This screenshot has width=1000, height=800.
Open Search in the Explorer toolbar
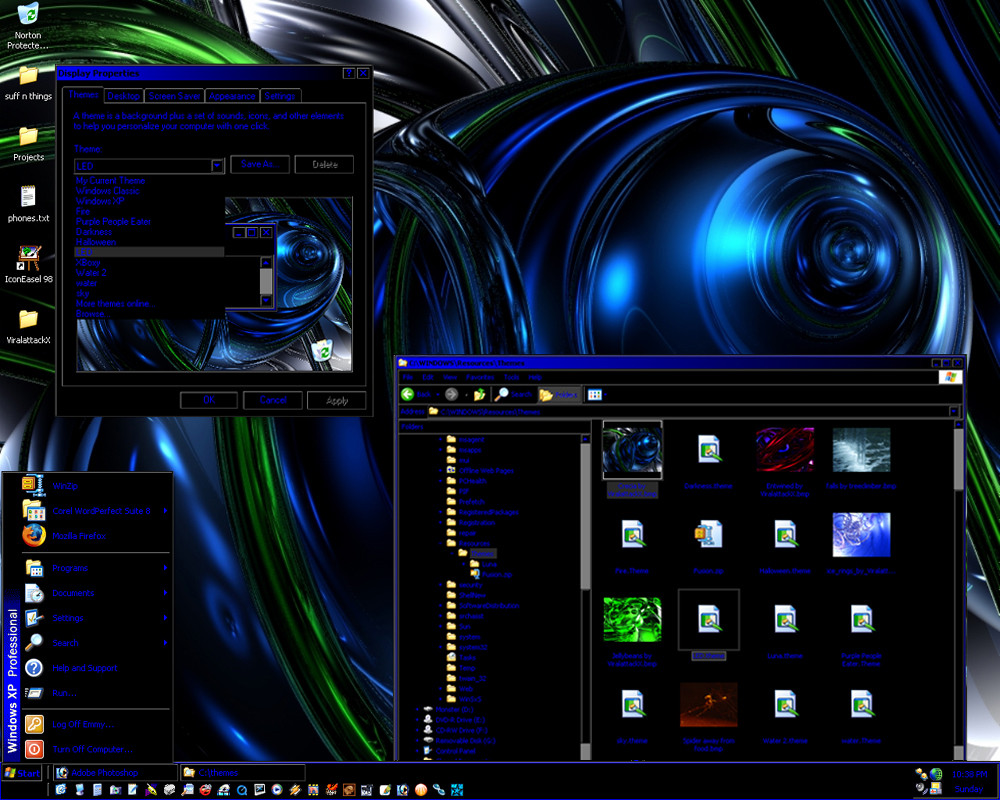513,394
